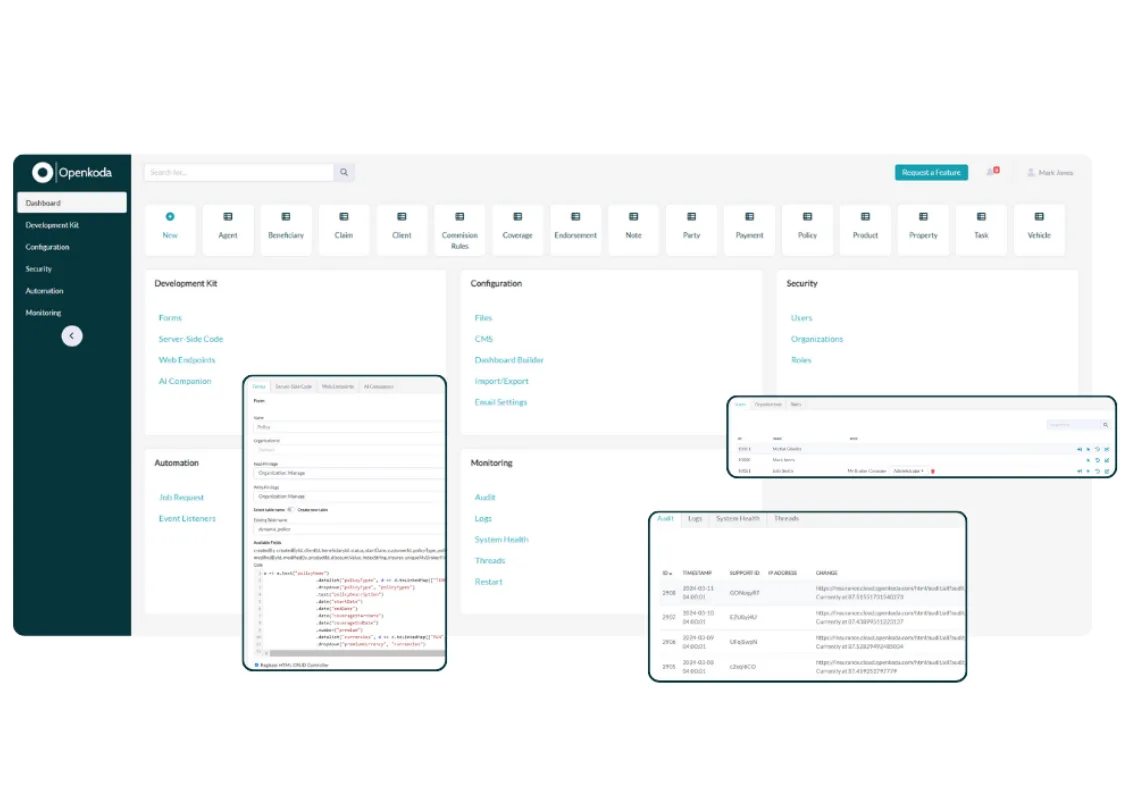This screenshot has width=1125, height=800.
Task: Open the Event Listeners link
Action: (187, 518)
